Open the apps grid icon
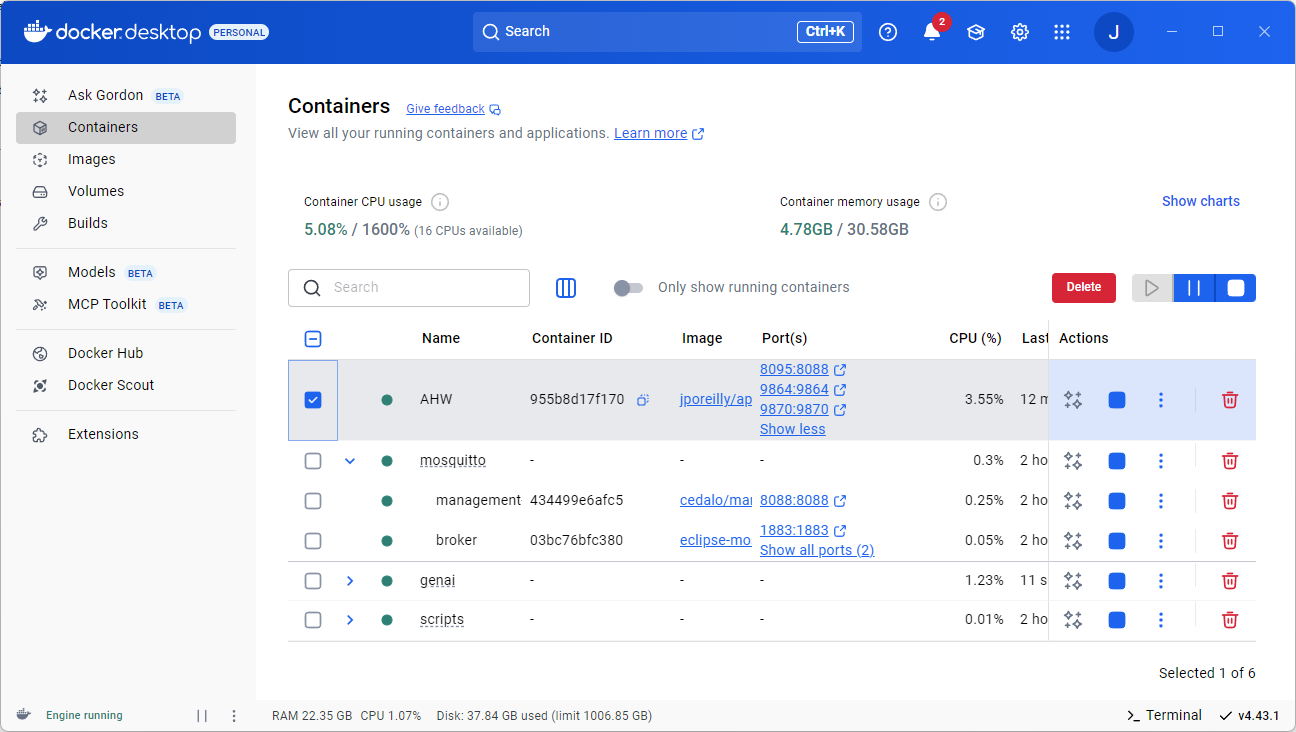Viewport: 1296px width, 732px height. point(1062,32)
